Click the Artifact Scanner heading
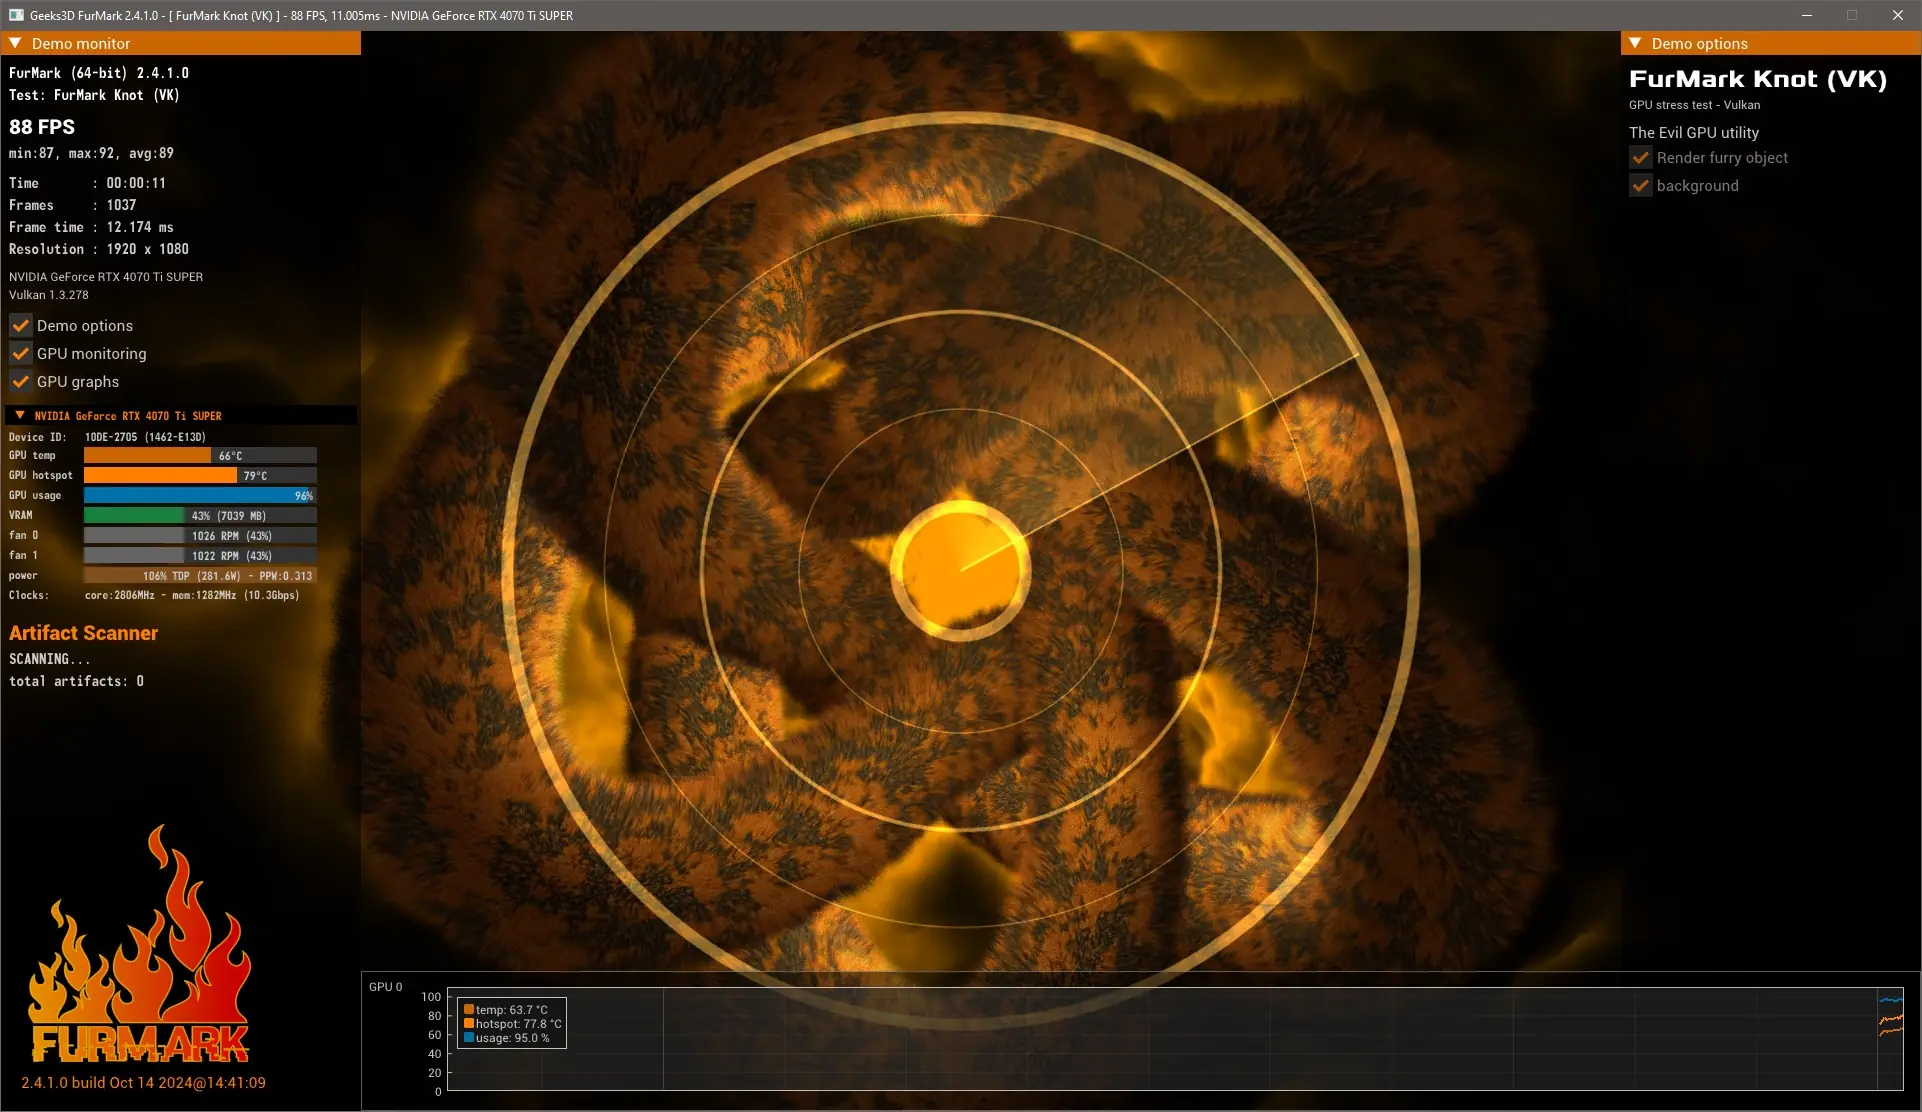 84,633
